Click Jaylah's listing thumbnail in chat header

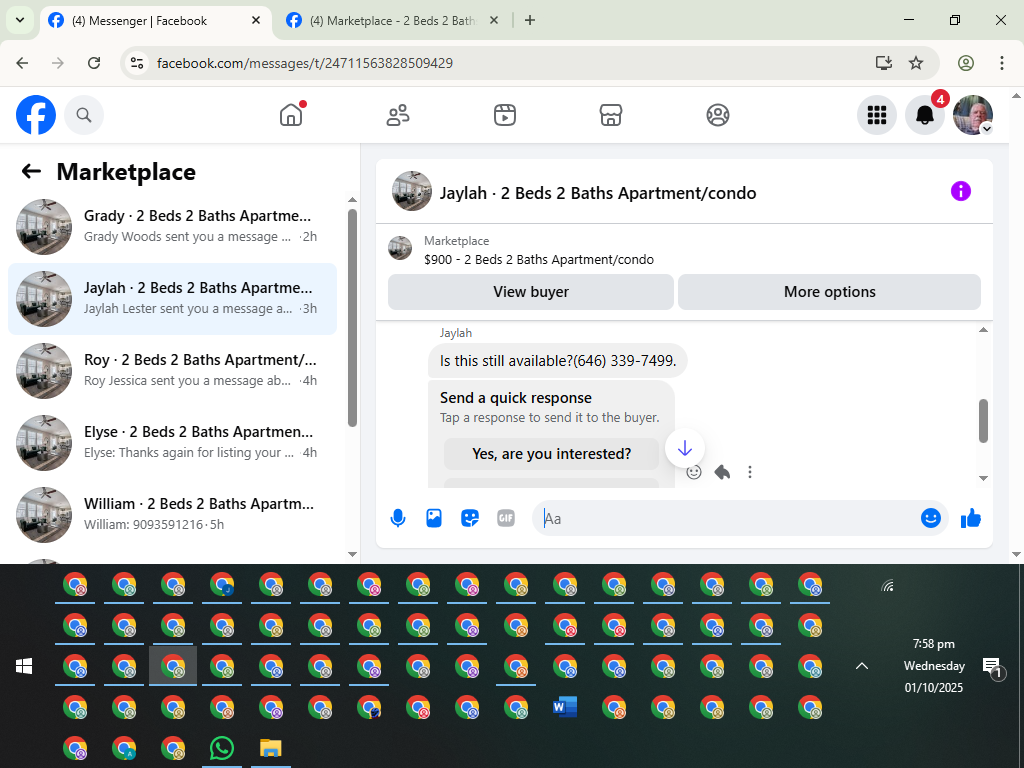(x=411, y=191)
